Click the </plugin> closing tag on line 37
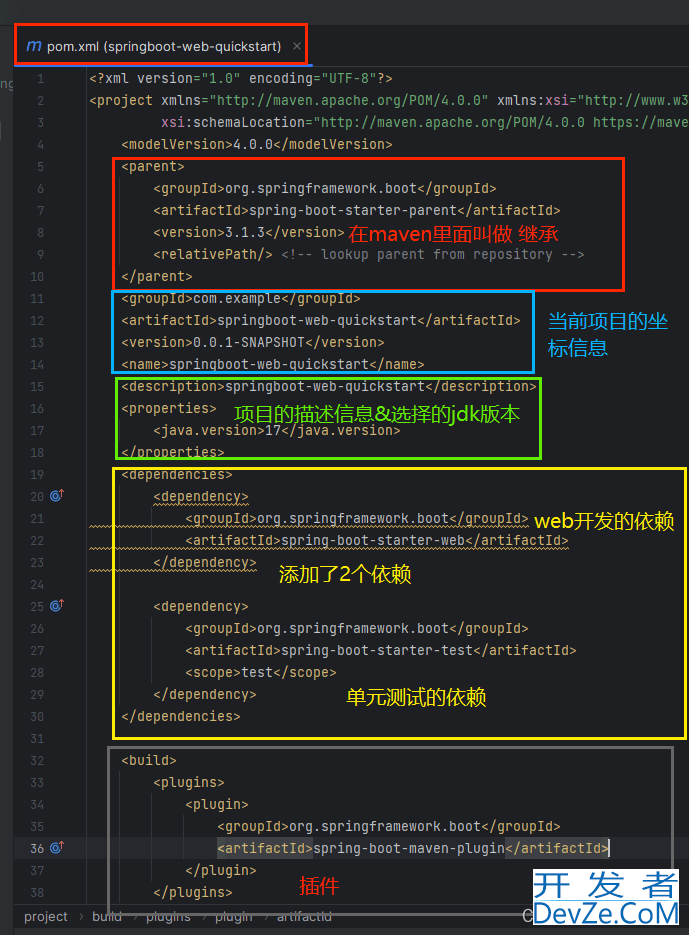The width and height of the screenshot is (689, 935). click(x=221, y=870)
